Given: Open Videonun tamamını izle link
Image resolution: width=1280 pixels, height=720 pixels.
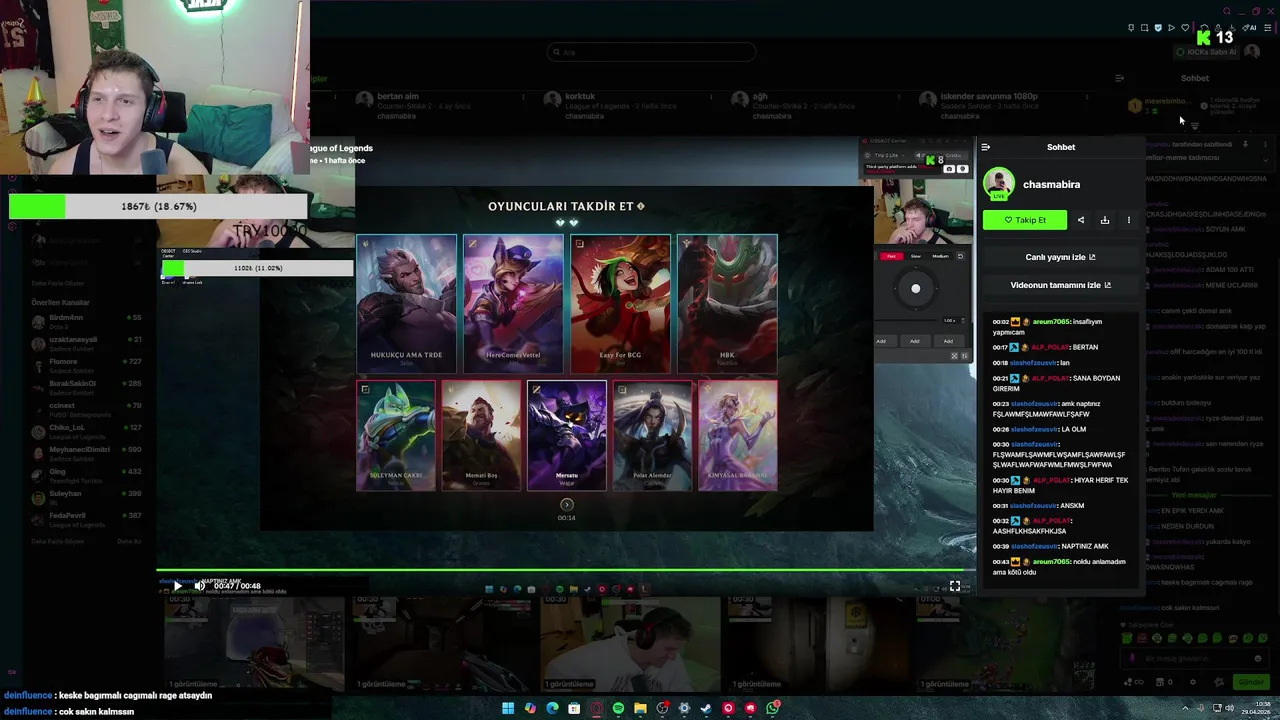Looking at the screenshot, I should pos(1060,285).
